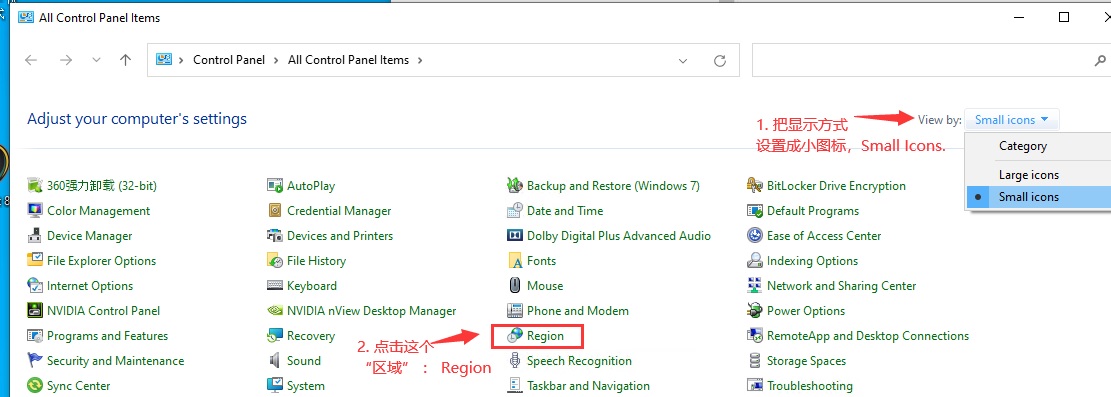1111x397 pixels.
Task: Click the AutoPlay icon
Action: click(x=275, y=186)
